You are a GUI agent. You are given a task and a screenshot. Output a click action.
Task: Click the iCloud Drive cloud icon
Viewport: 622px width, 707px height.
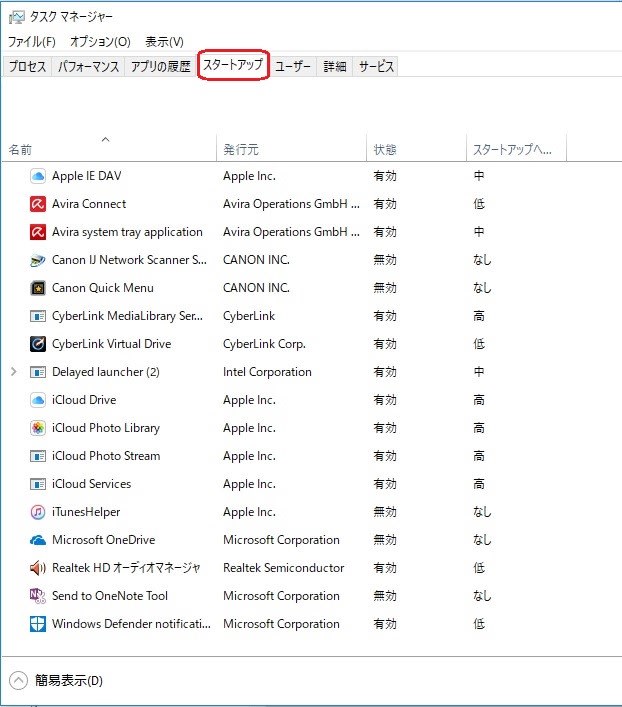pyautogui.click(x=38, y=400)
